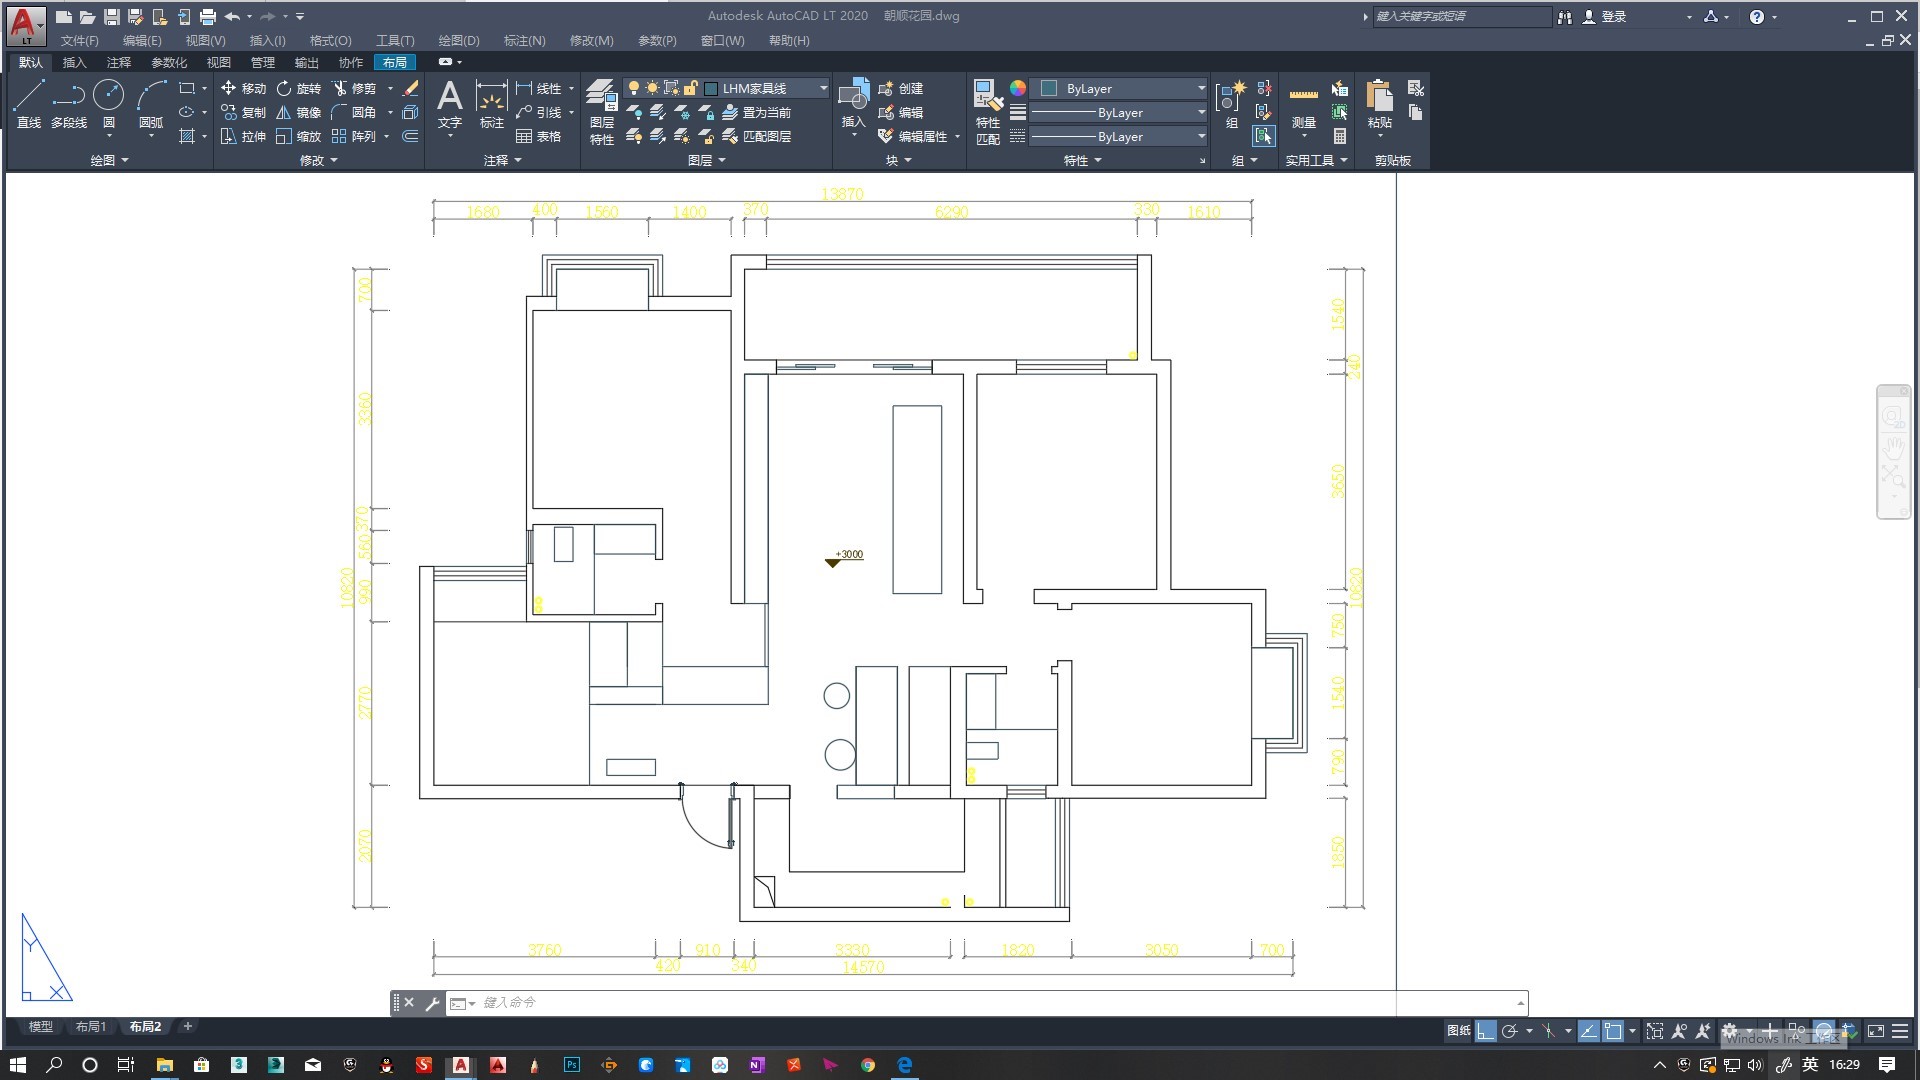Click 线性 (Linear dimension) button

point(538,88)
